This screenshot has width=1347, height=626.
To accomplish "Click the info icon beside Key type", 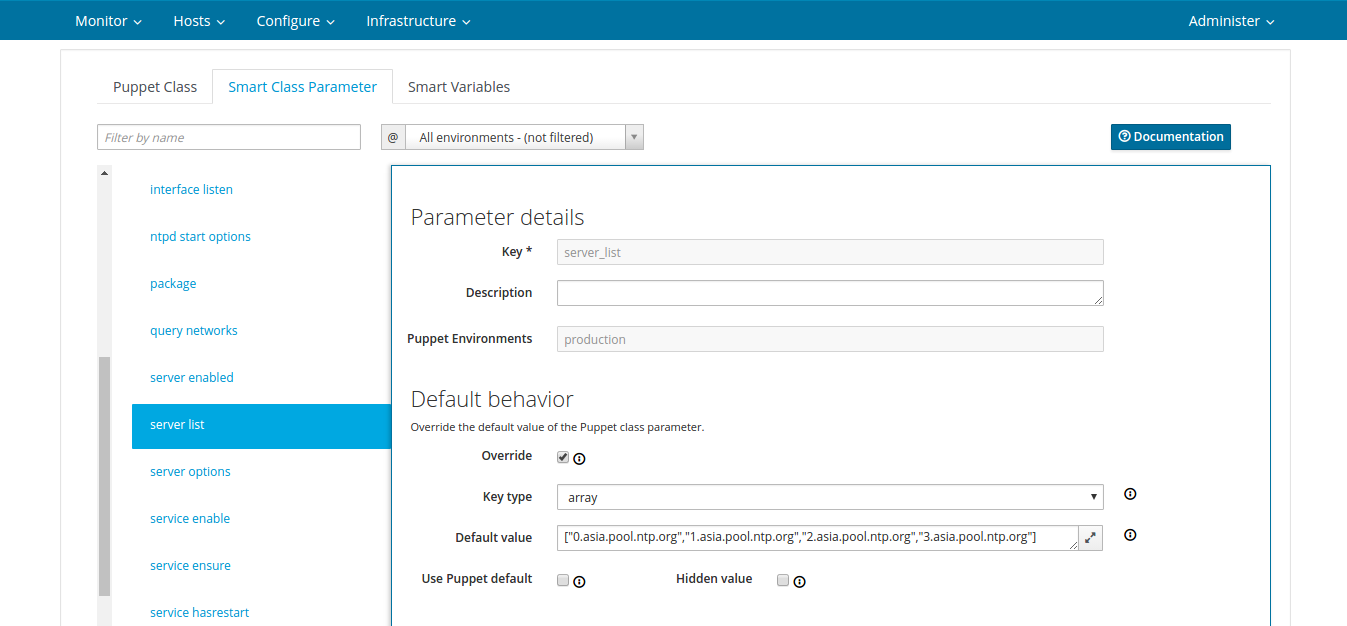I will tap(1130, 494).
